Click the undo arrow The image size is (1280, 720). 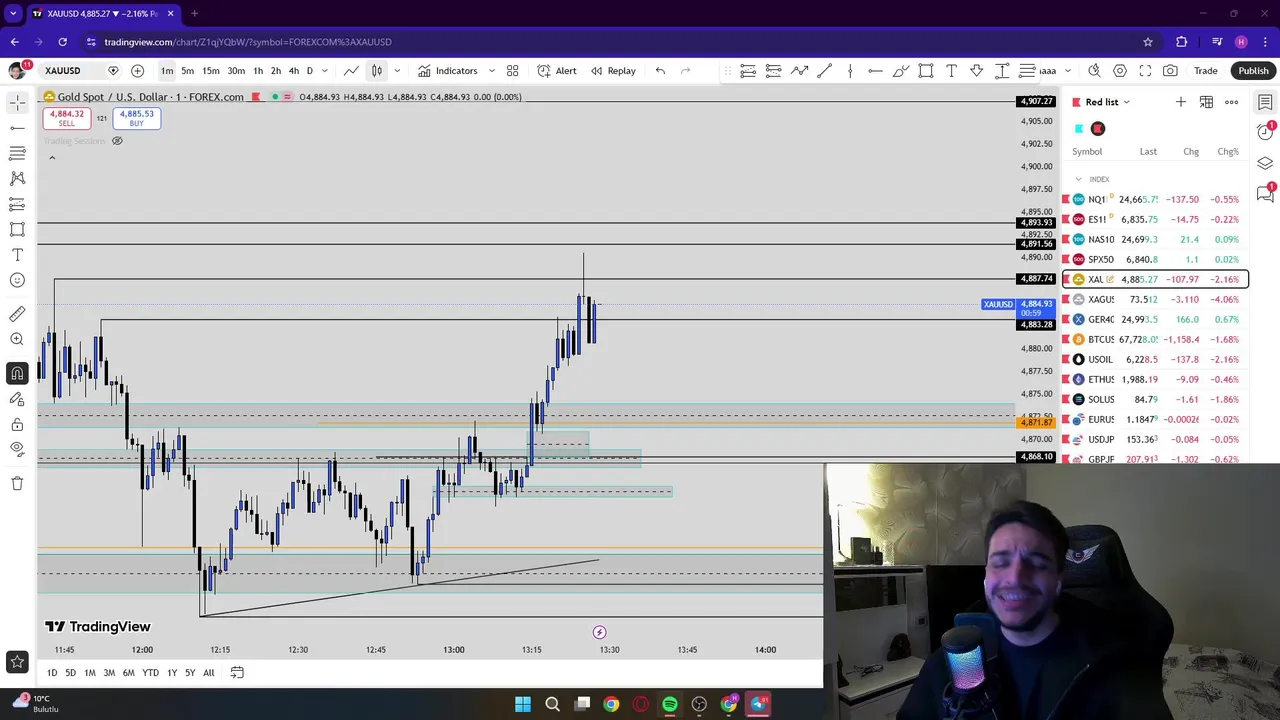[660, 71]
